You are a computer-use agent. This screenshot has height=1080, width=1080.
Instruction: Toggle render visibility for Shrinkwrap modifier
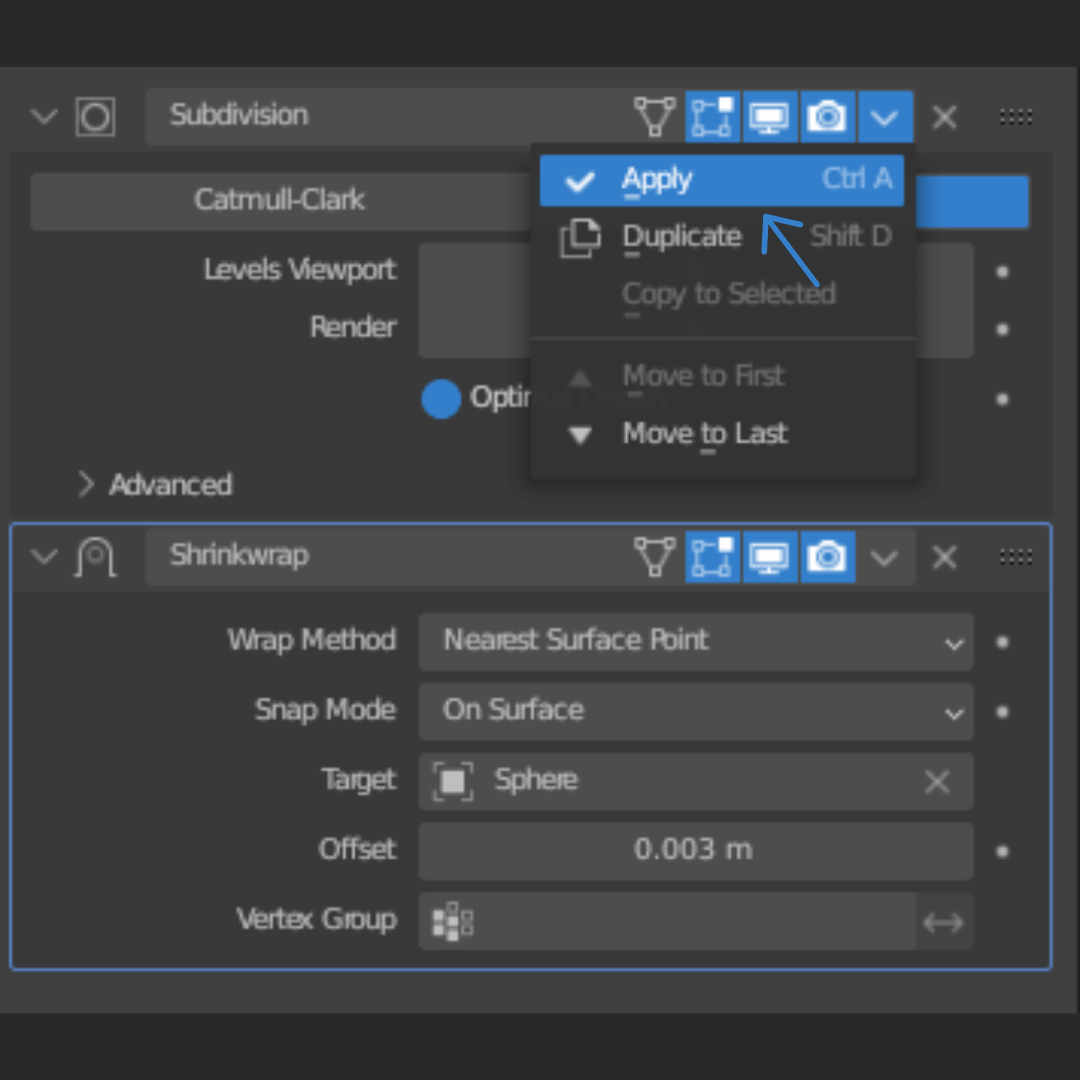pyautogui.click(x=826, y=557)
